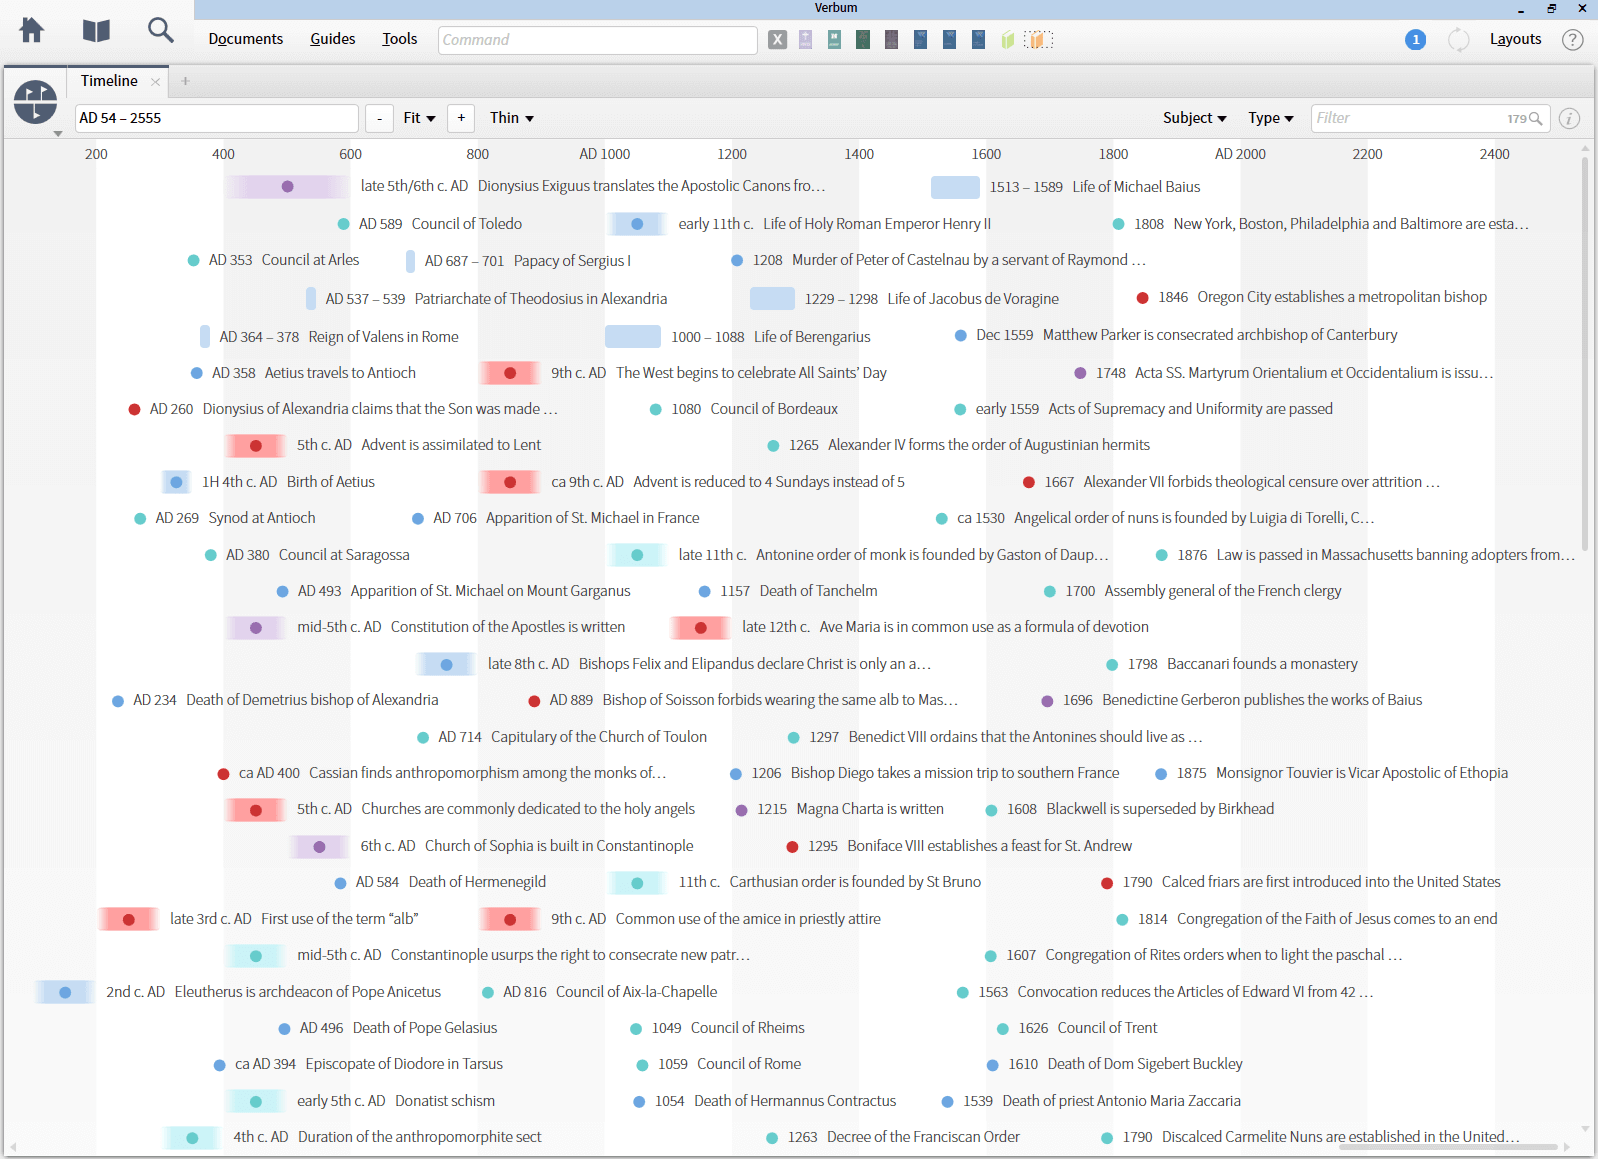Click the Timeline info icon

click(1570, 118)
